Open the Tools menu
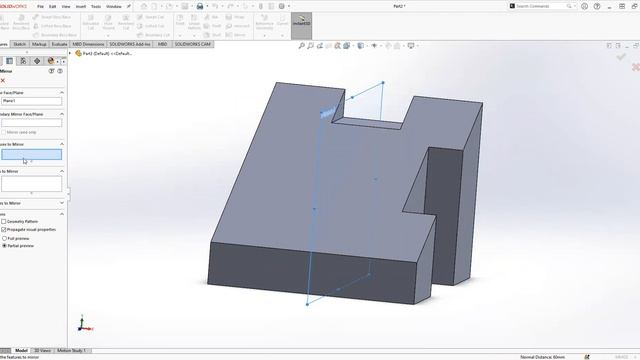Viewport: 640px width, 360px height. [x=96, y=7]
